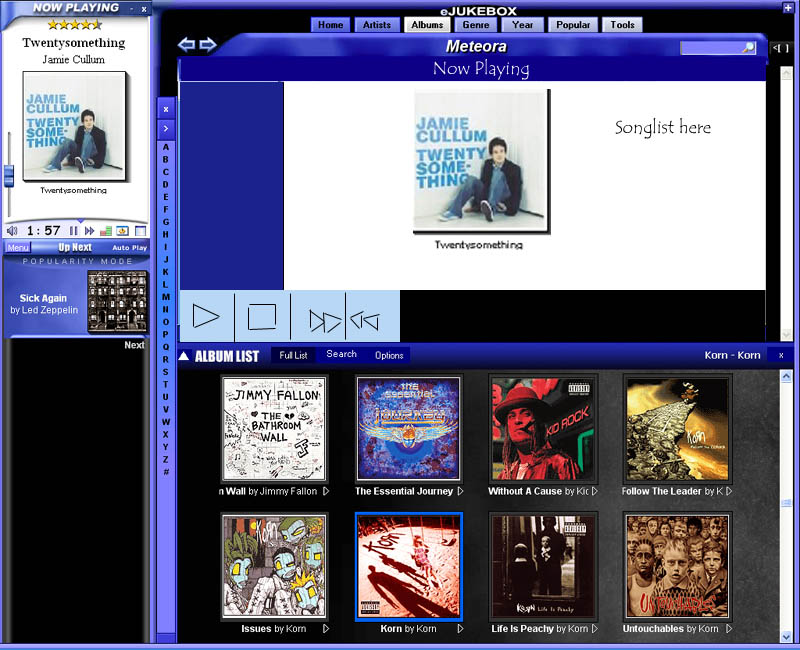Screen dimensions: 800x650
Task: Click the large Play triangle button
Action: (x=206, y=316)
